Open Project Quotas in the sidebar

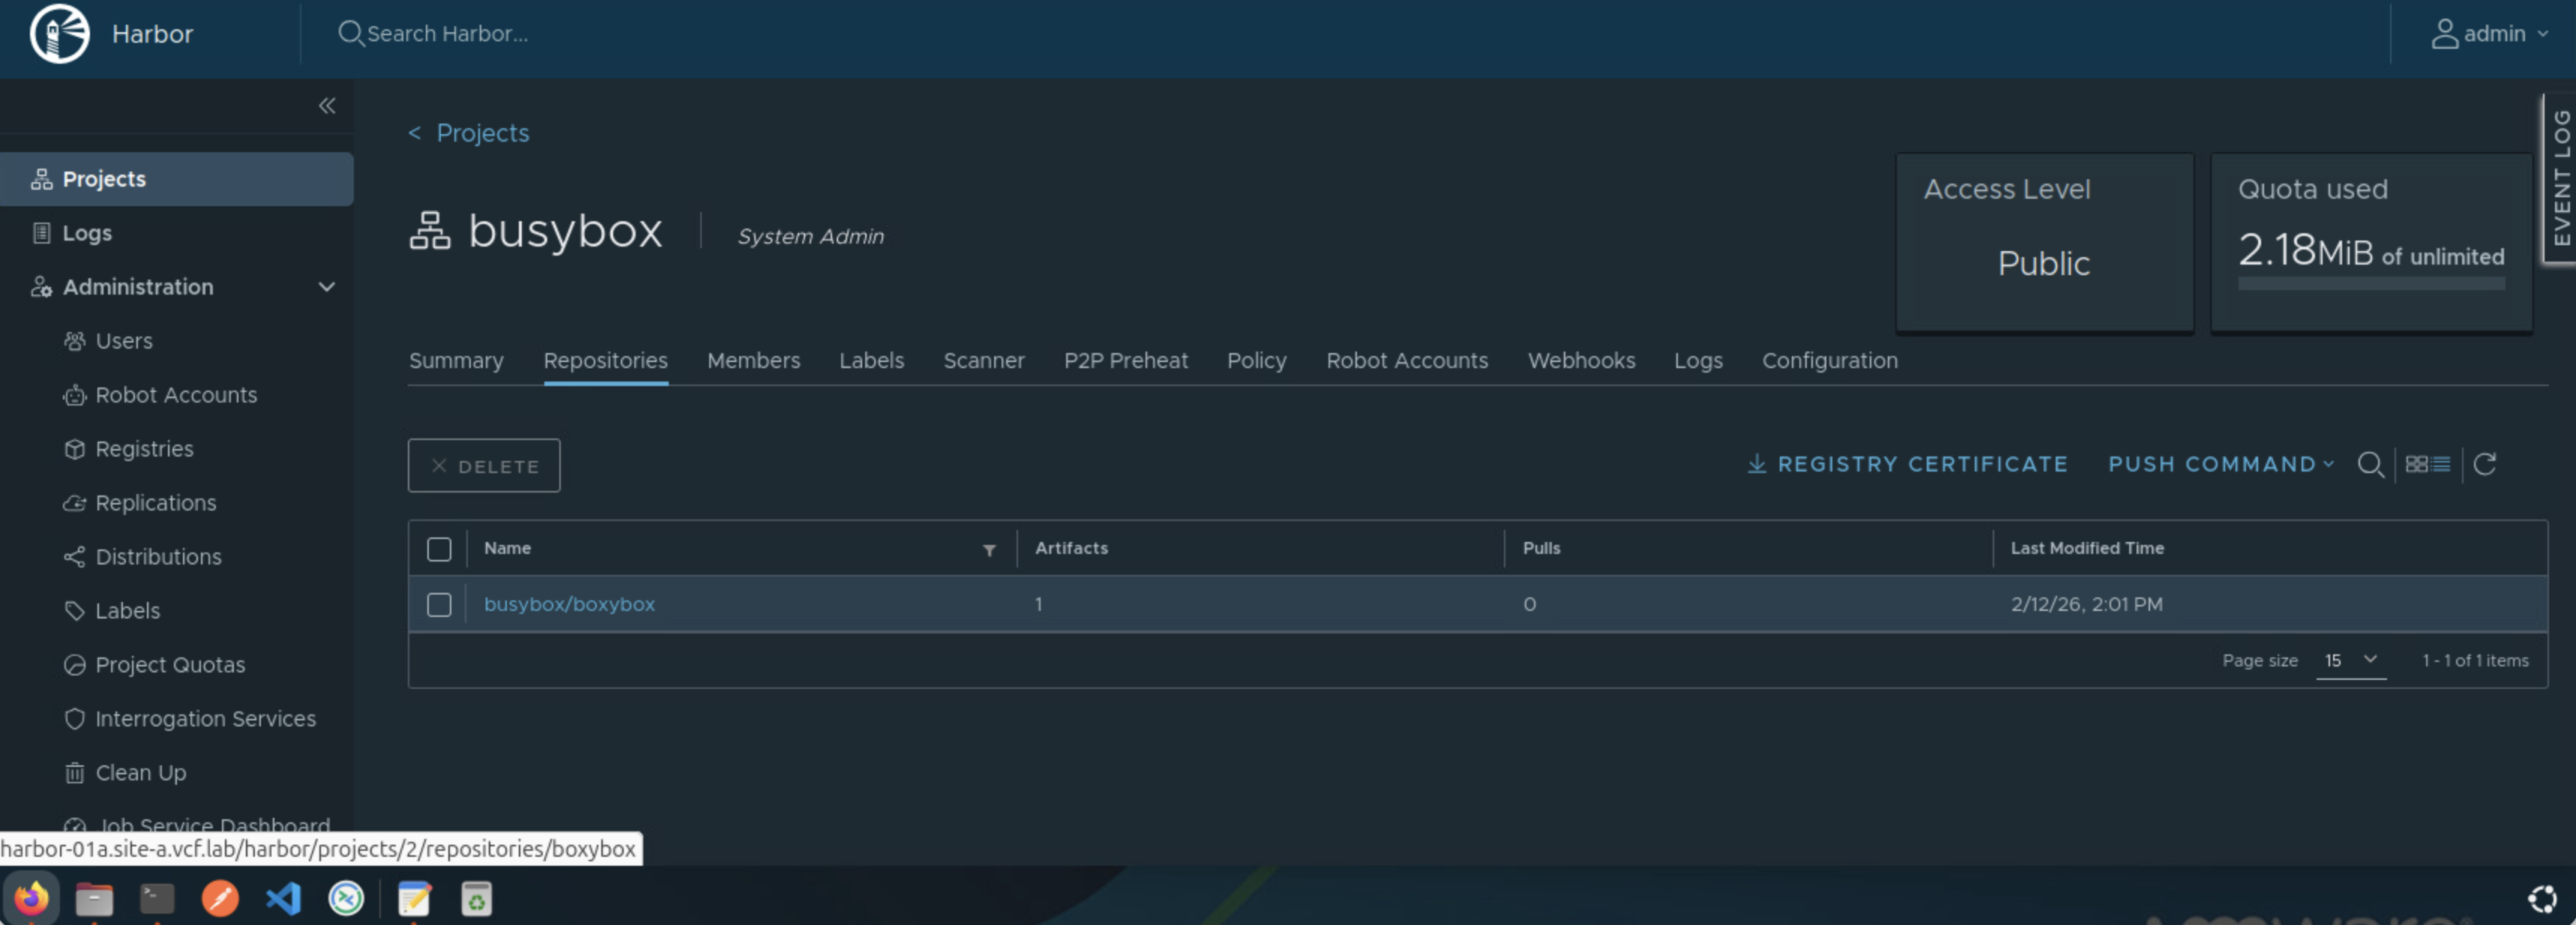point(170,665)
